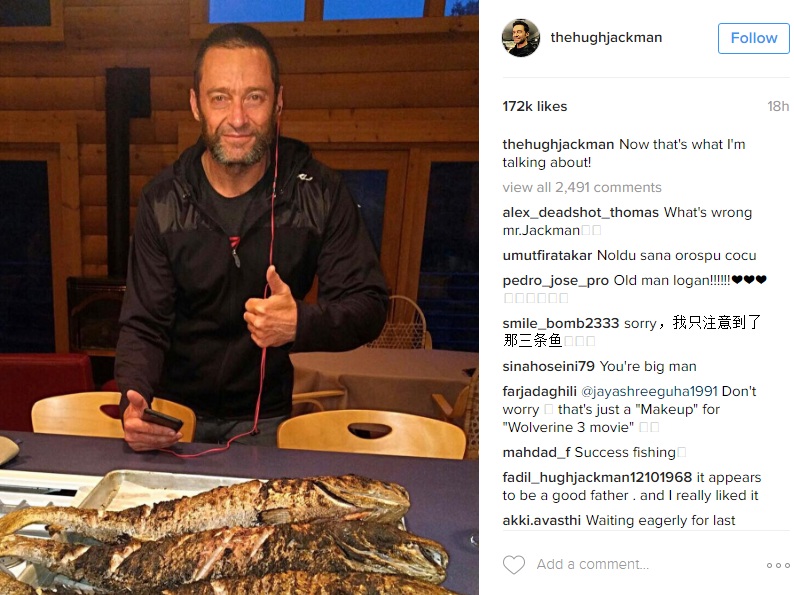Open smile_bomb2333's profile
The width and height of the screenshot is (794, 595).
(561, 323)
